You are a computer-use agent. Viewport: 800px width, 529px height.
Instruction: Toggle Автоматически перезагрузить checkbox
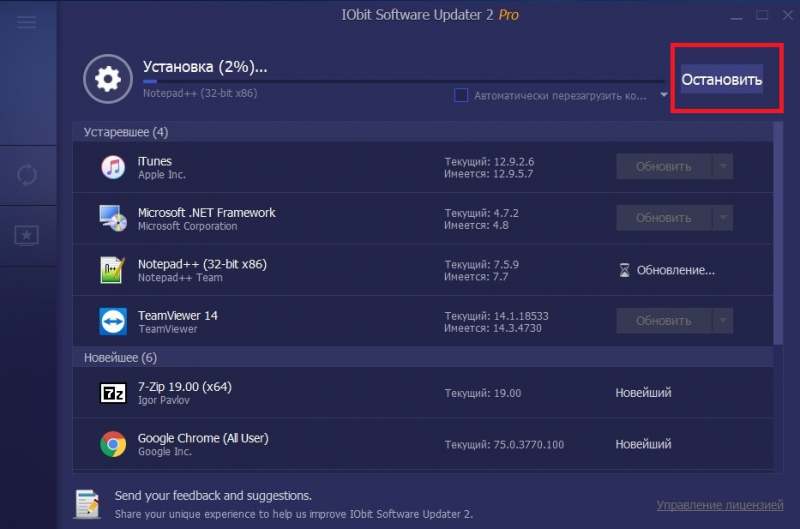click(x=461, y=95)
